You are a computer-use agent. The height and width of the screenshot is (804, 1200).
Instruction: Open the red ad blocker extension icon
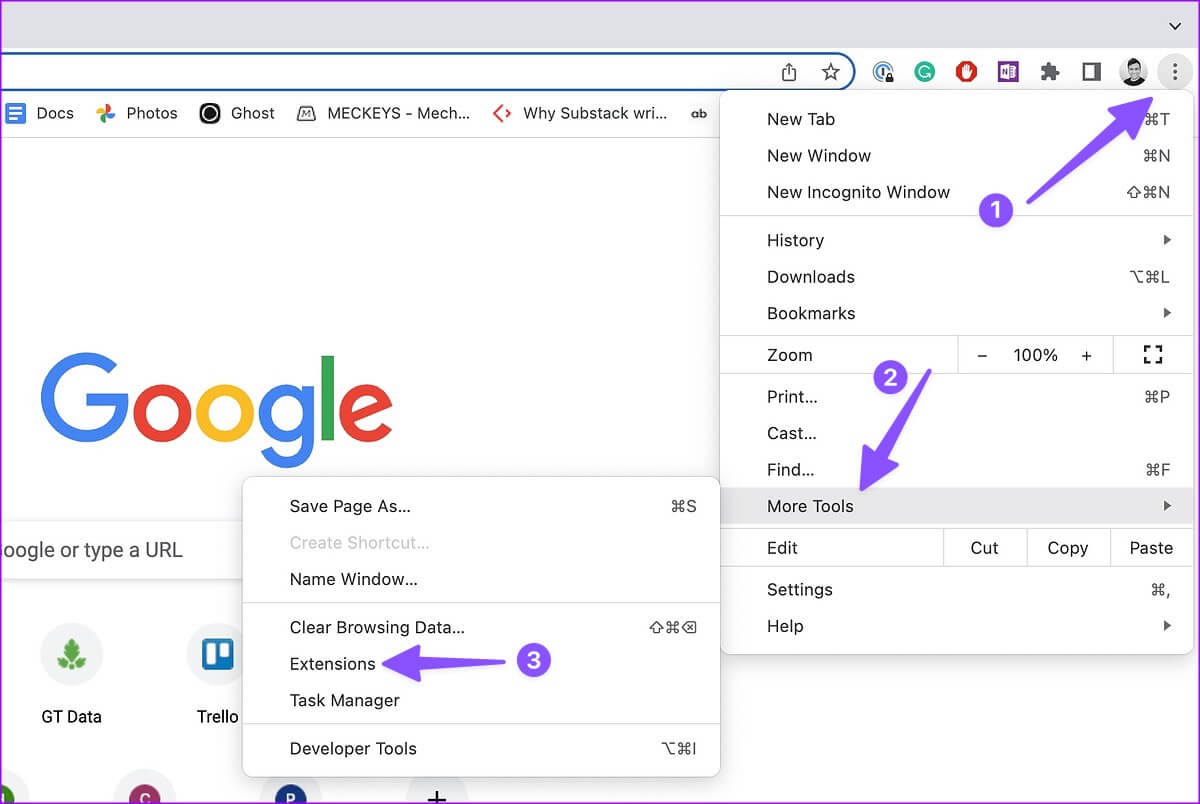pyautogui.click(x=966, y=72)
